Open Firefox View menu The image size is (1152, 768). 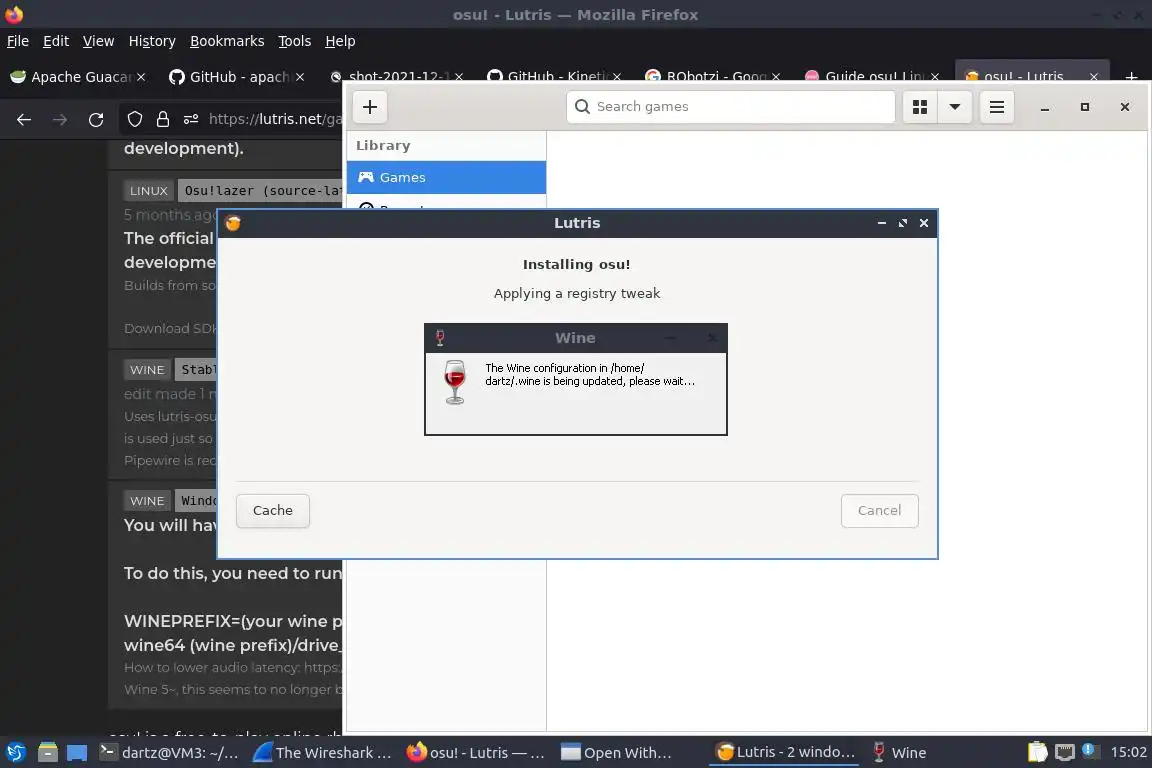[x=98, y=41]
